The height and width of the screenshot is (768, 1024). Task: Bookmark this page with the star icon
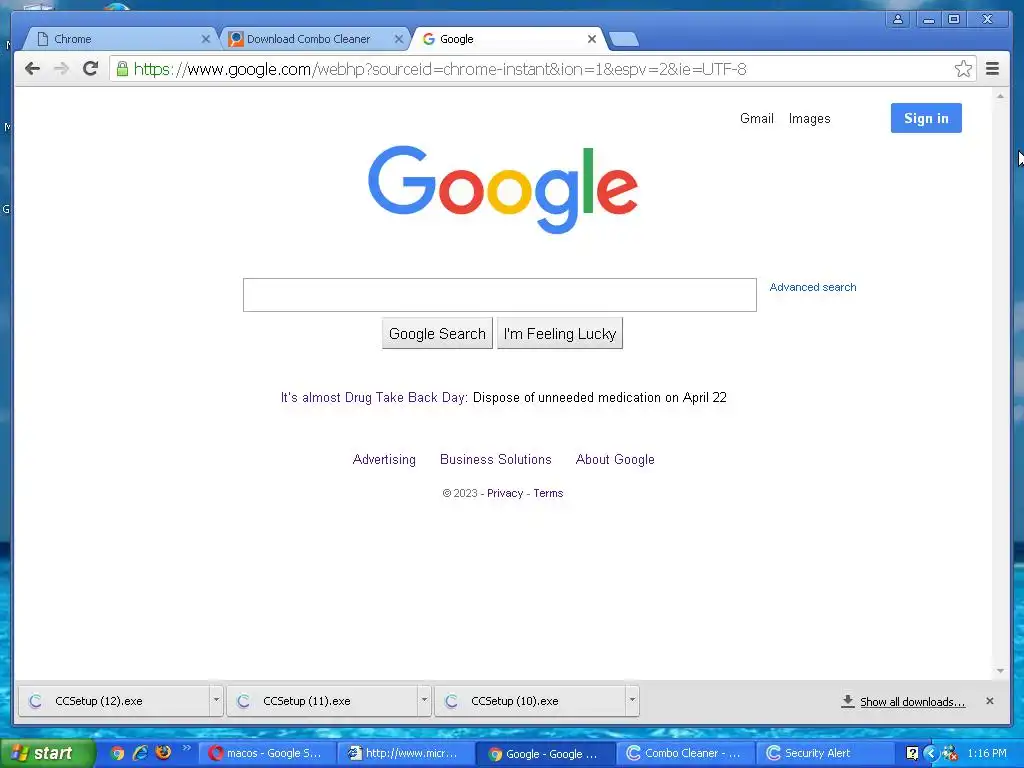point(963,69)
